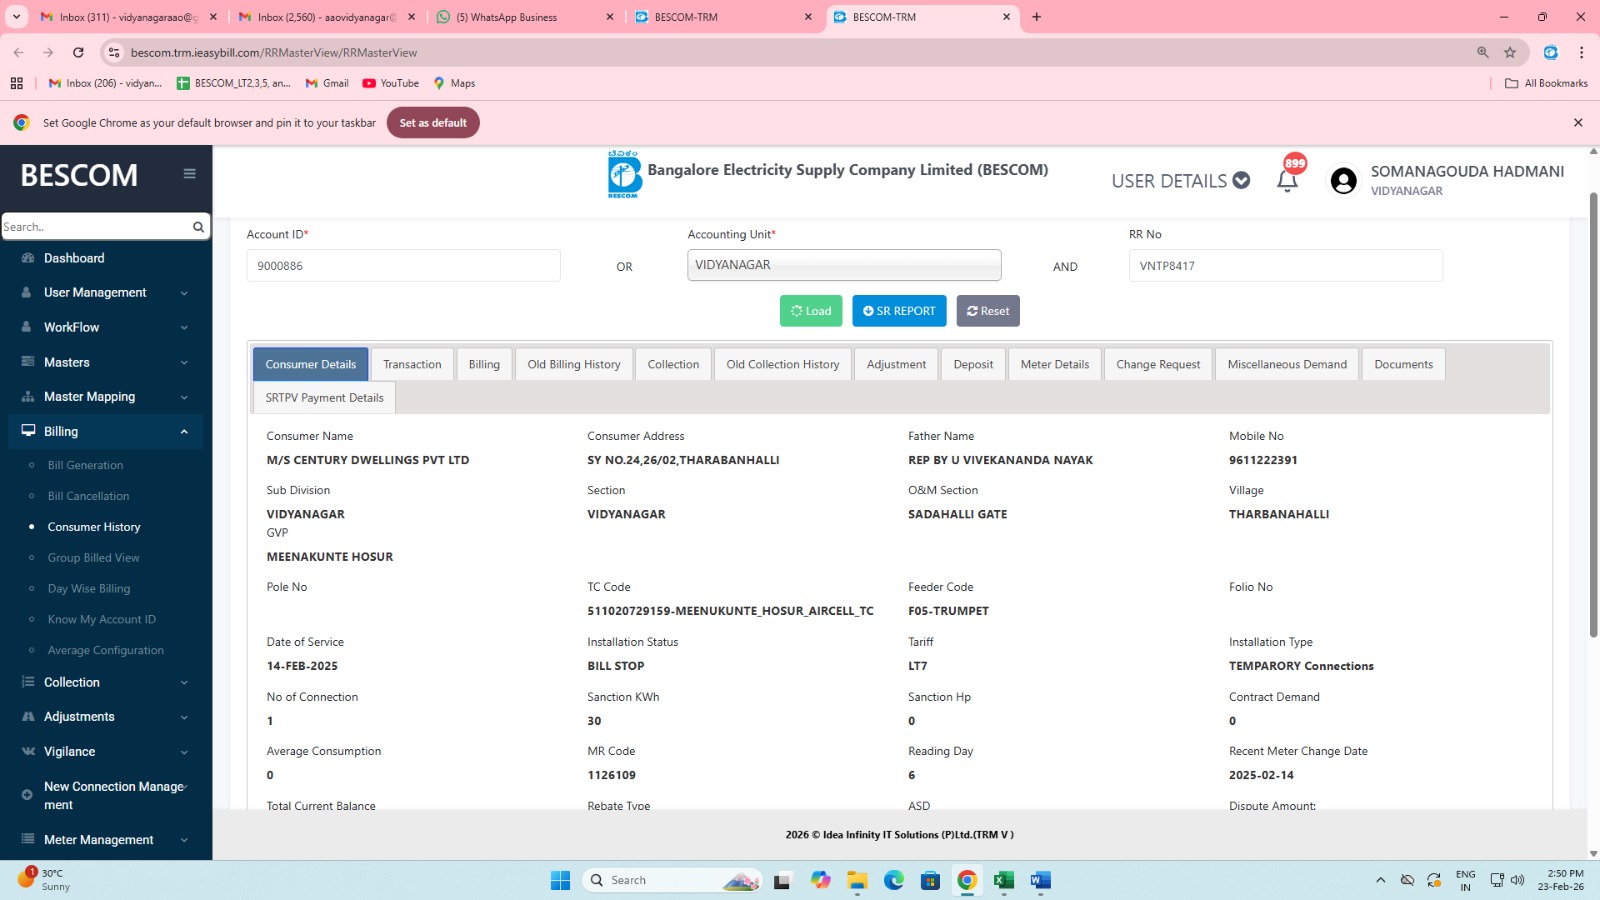Click the sidebar search magnifier icon
This screenshot has height=900, width=1600.
click(198, 227)
